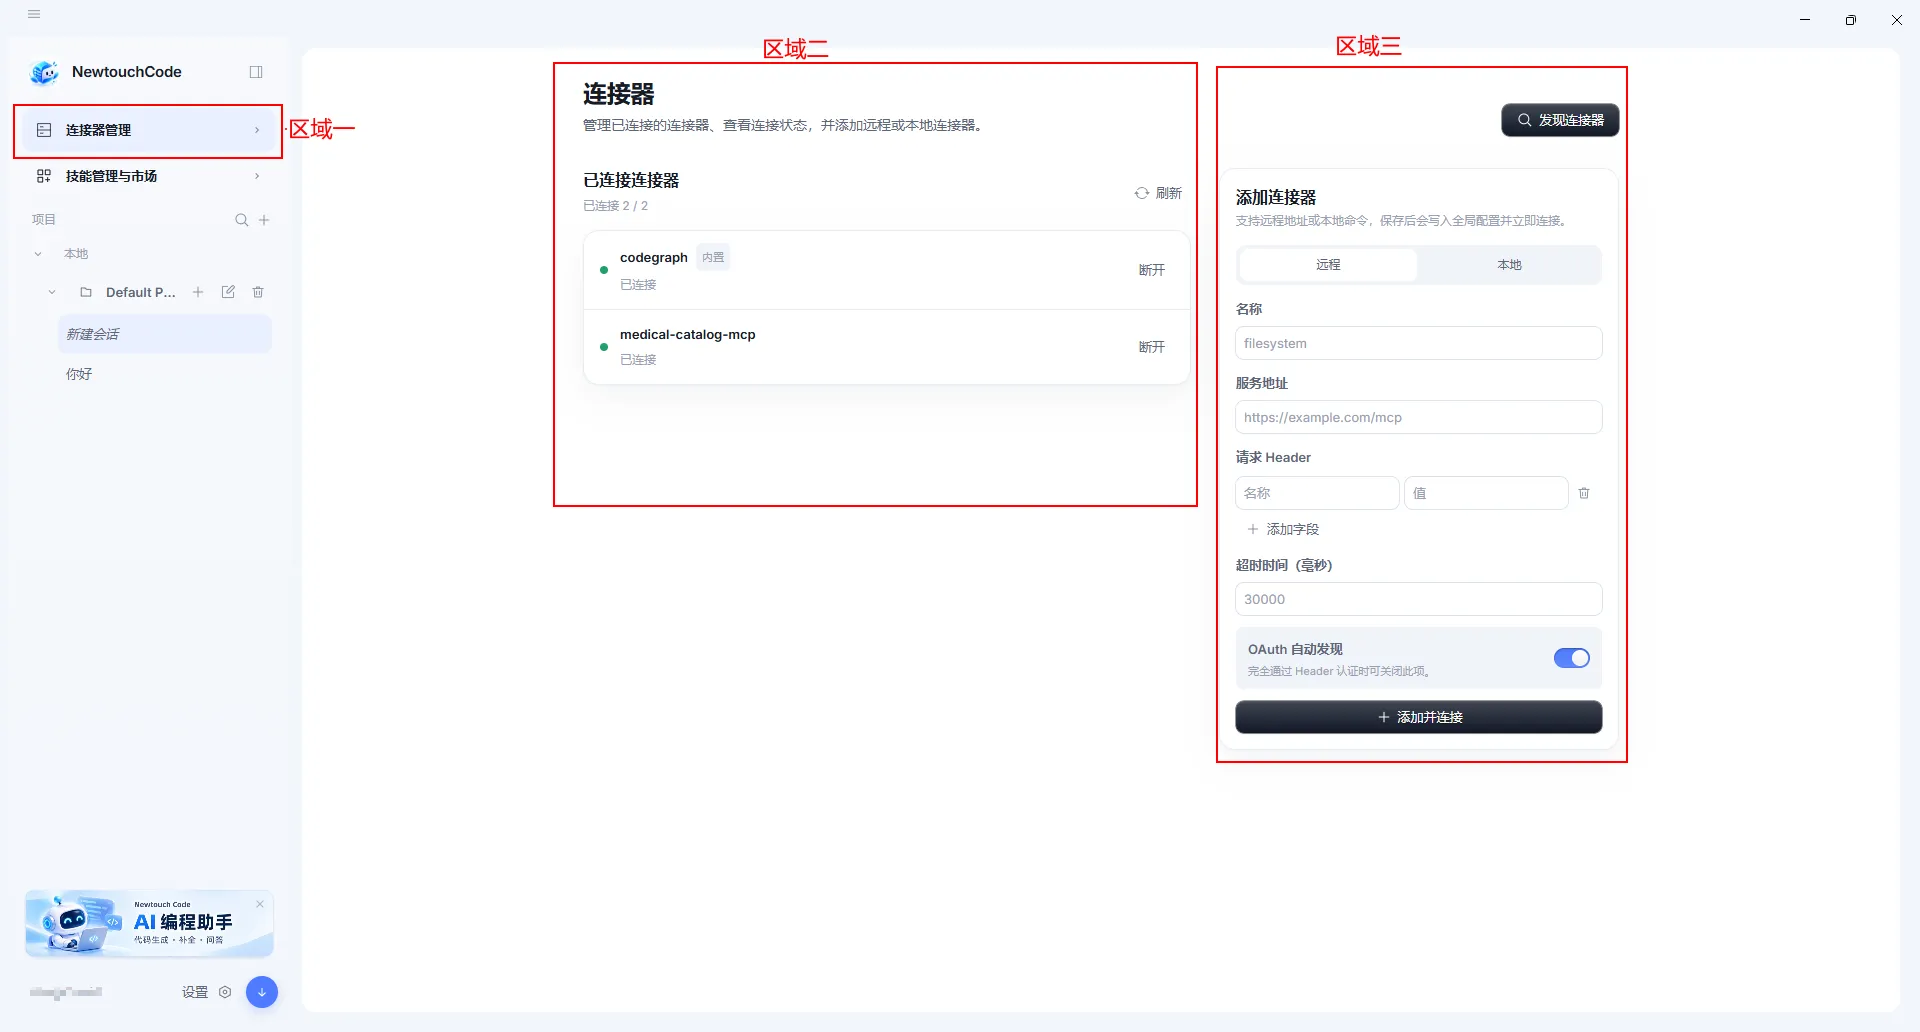Add a session under Default P... with plus icon
Image resolution: width=1920 pixels, height=1032 pixels.
(198, 292)
